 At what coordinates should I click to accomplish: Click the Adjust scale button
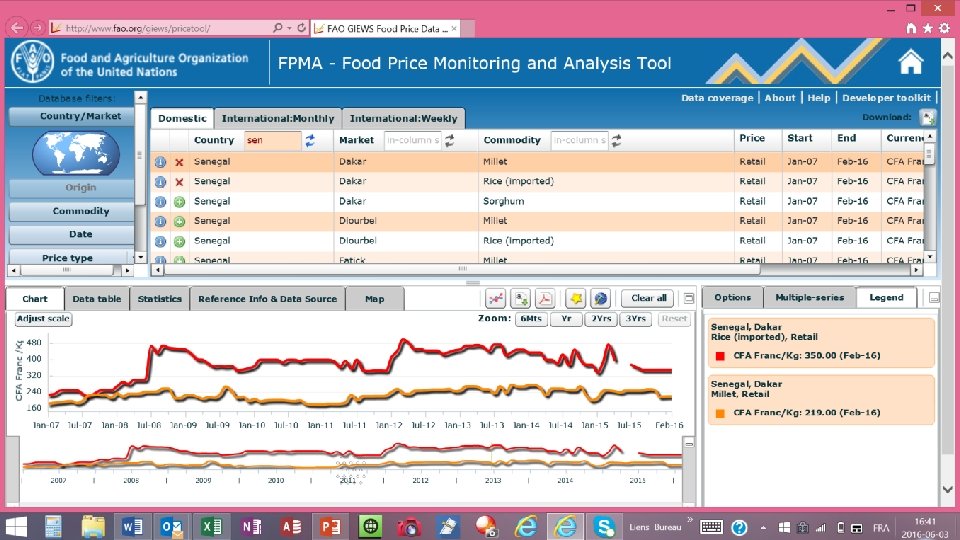pyautogui.click(x=43, y=319)
